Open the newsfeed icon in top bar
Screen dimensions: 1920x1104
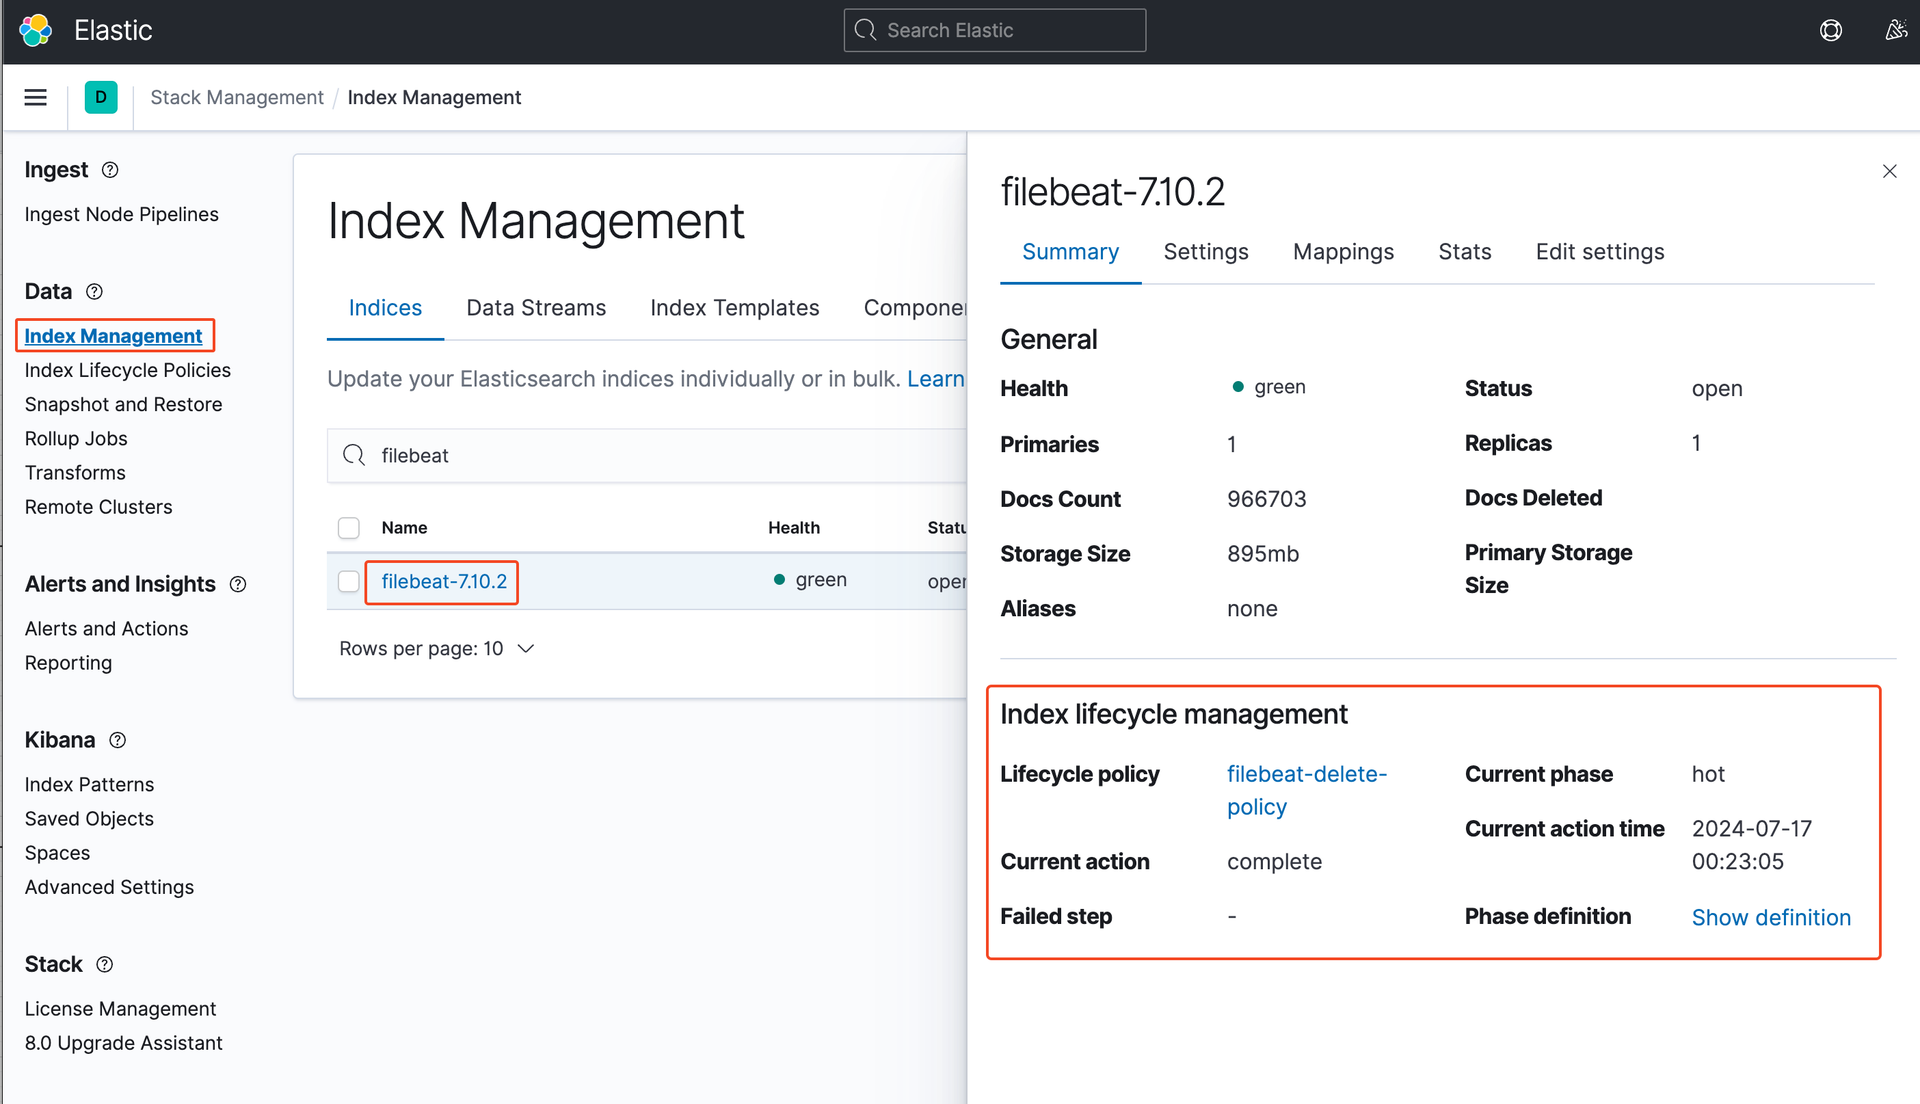click(x=1895, y=31)
